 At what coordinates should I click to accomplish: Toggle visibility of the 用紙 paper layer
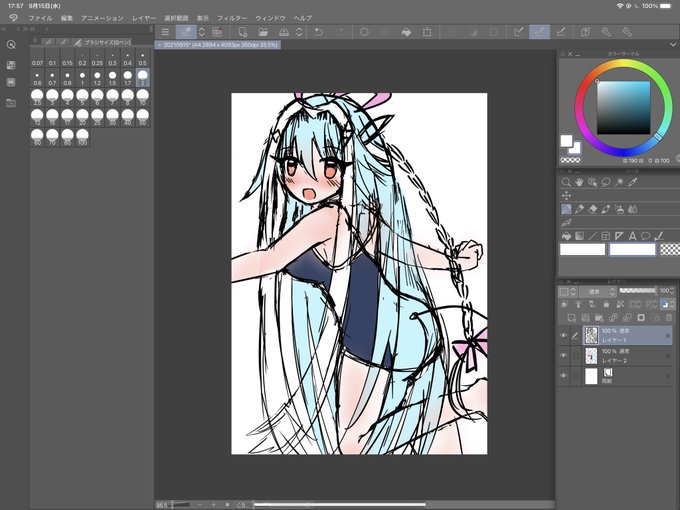563,376
